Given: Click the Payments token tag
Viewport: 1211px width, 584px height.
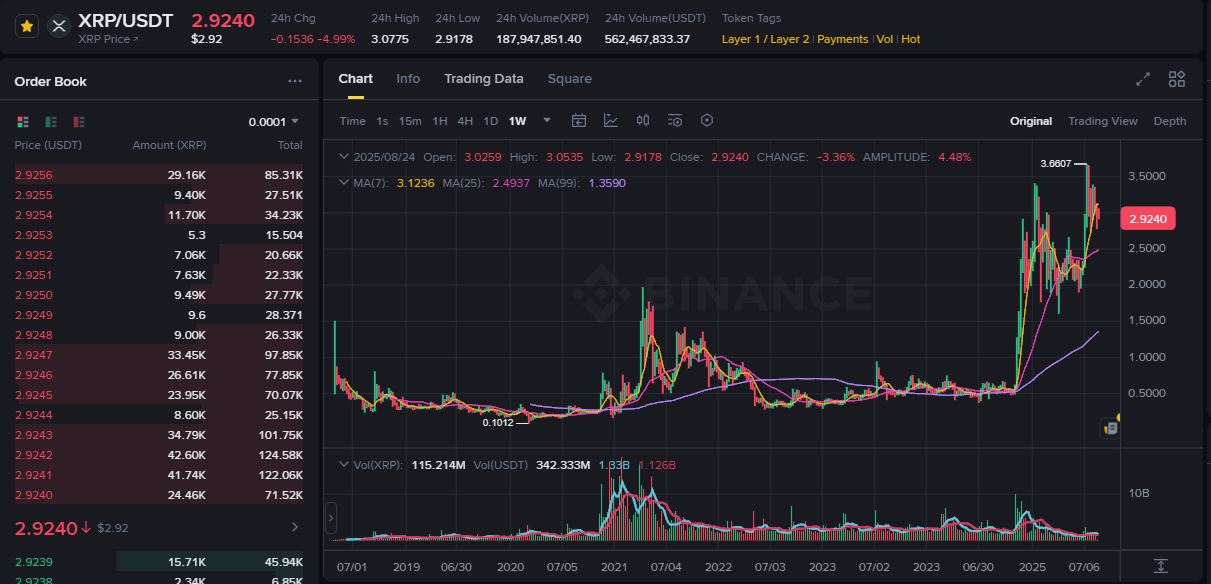Looking at the screenshot, I should point(843,39).
